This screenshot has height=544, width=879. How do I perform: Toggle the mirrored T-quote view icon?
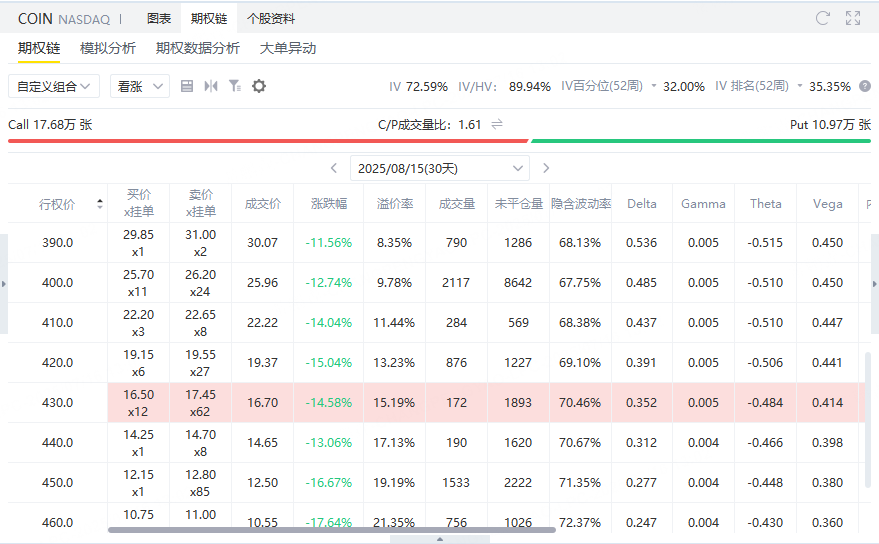(211, 86)
